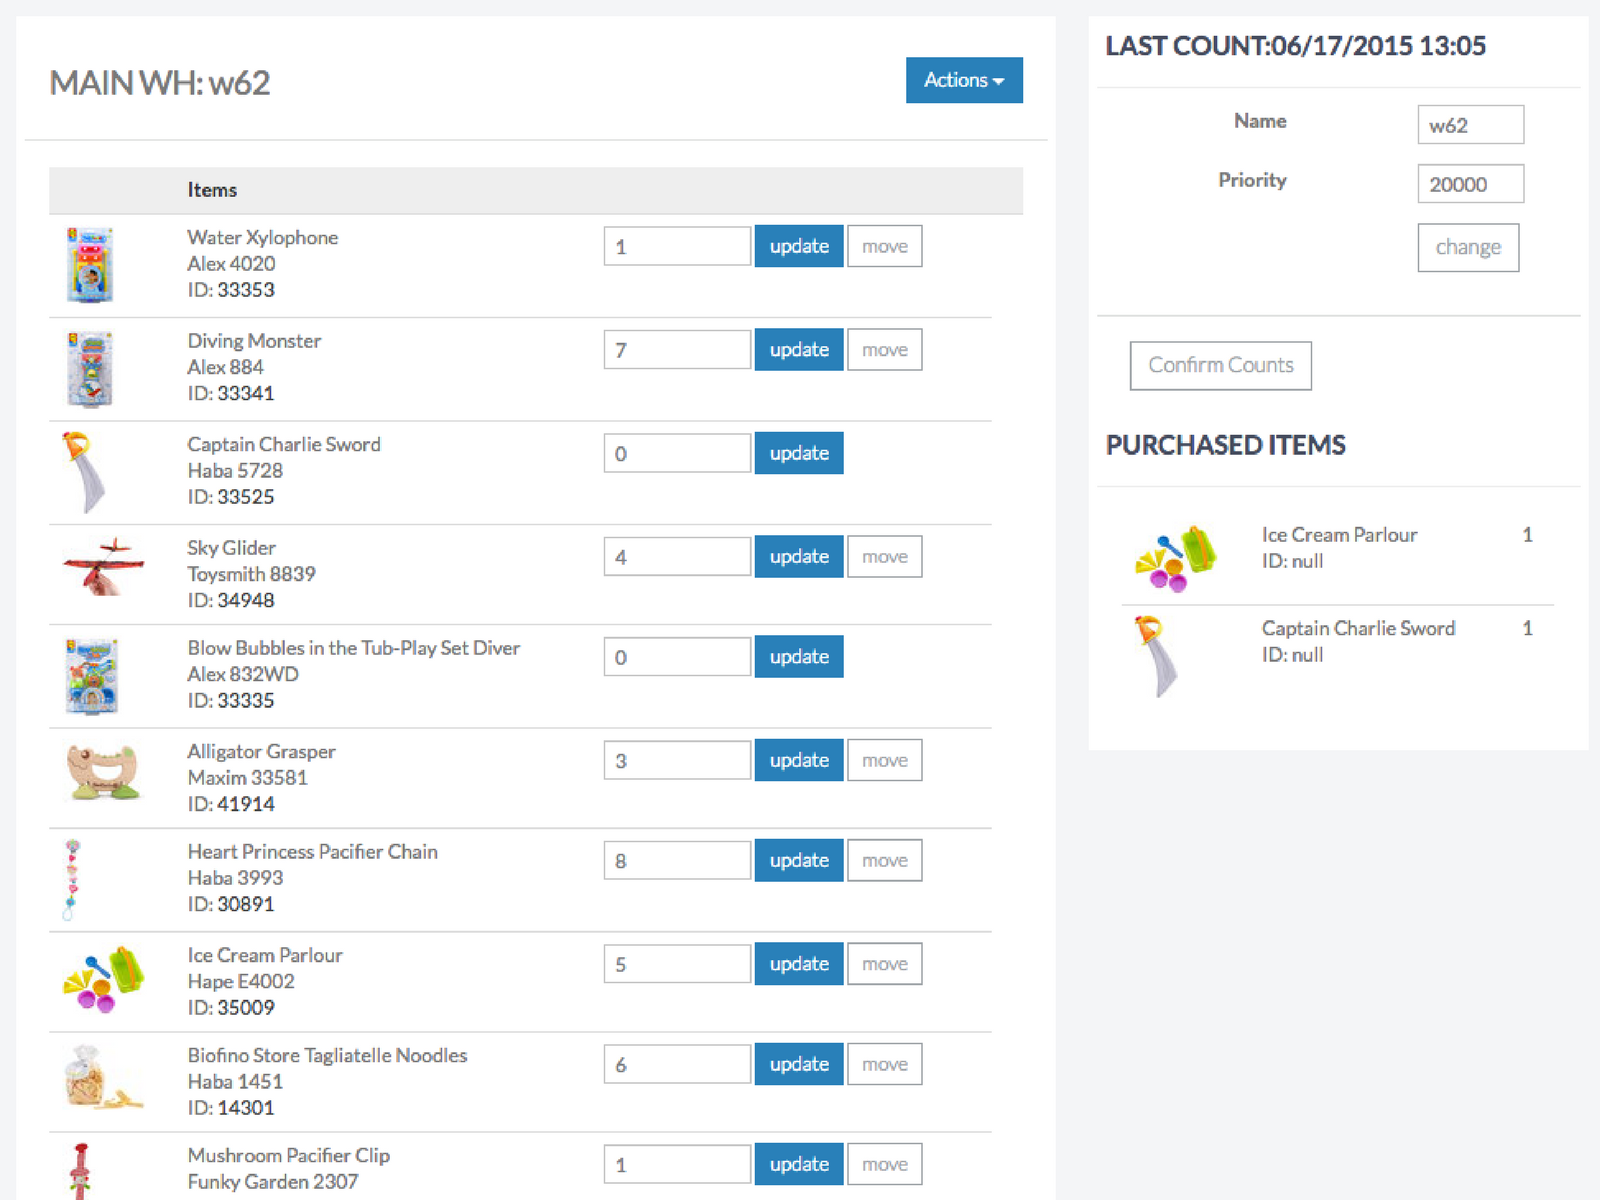Move the Ice Cream Parlour item

(884, 964)
